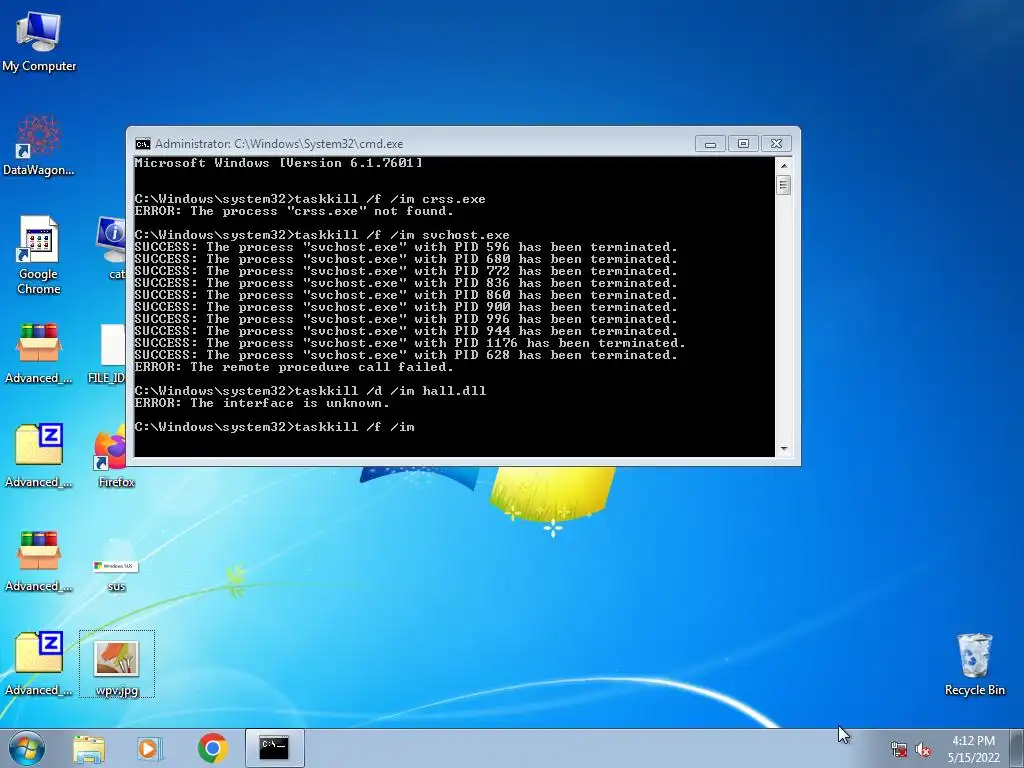The width and height of the screenshot is (1024, 768).
Task: Click the Microsoft Windows version line
Action: point(278,163)
